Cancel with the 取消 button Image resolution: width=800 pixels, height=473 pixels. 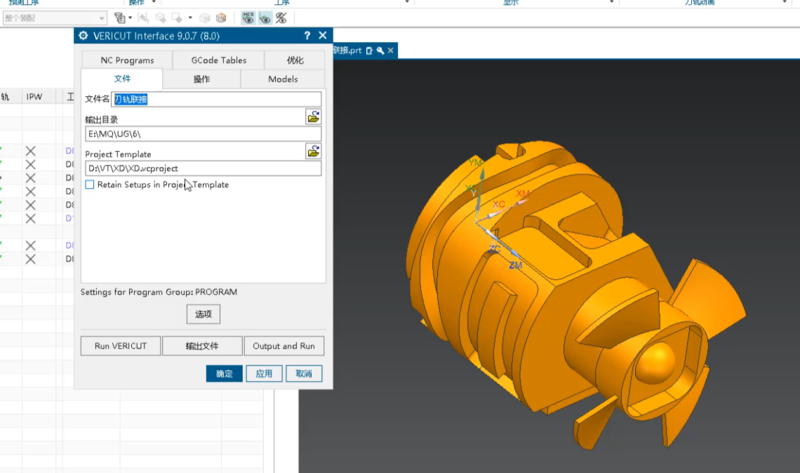point(304,374)
